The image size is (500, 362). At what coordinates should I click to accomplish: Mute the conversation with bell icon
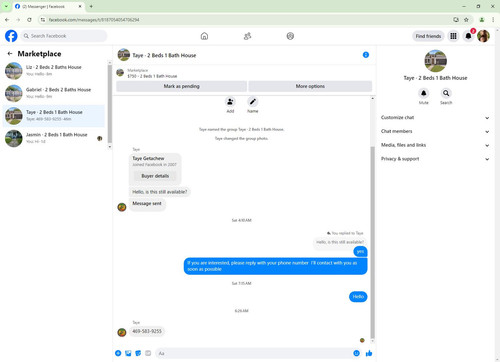pyautogui.click(x=424, y=93)
